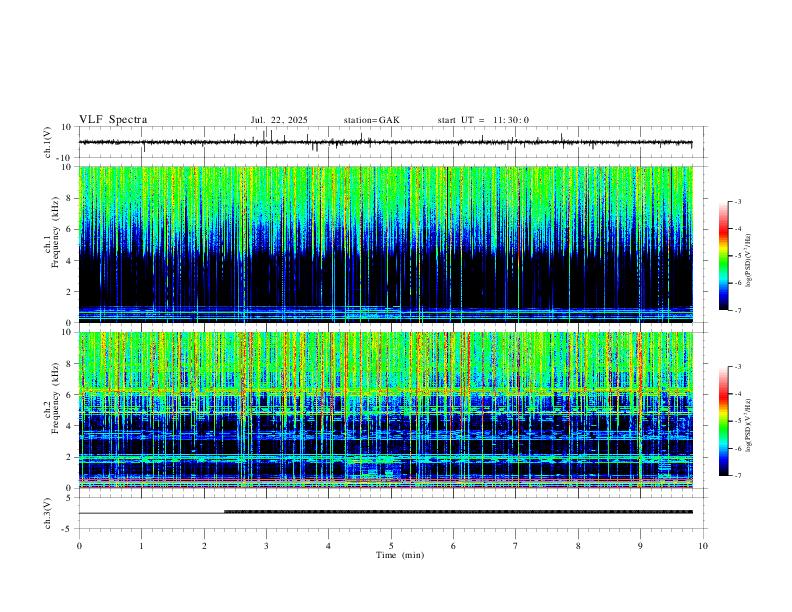Click time axis tick label '3'
The height and width of the screenshot is (612, 792).
coord(266,546)
